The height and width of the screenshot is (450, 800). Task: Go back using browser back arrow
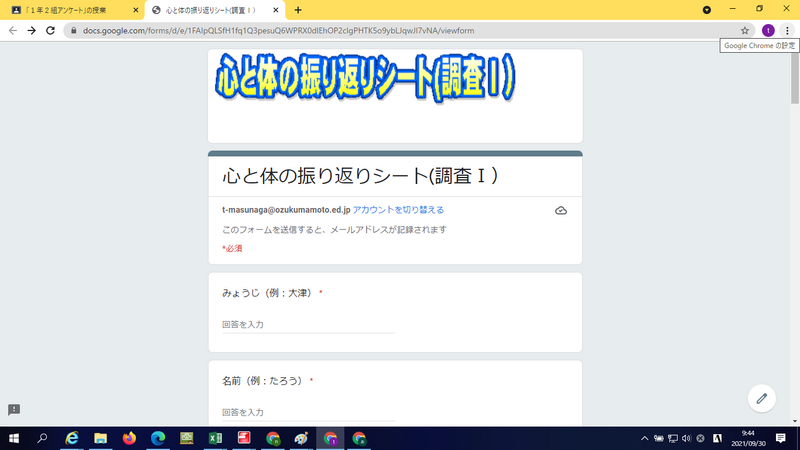point(13,31)
